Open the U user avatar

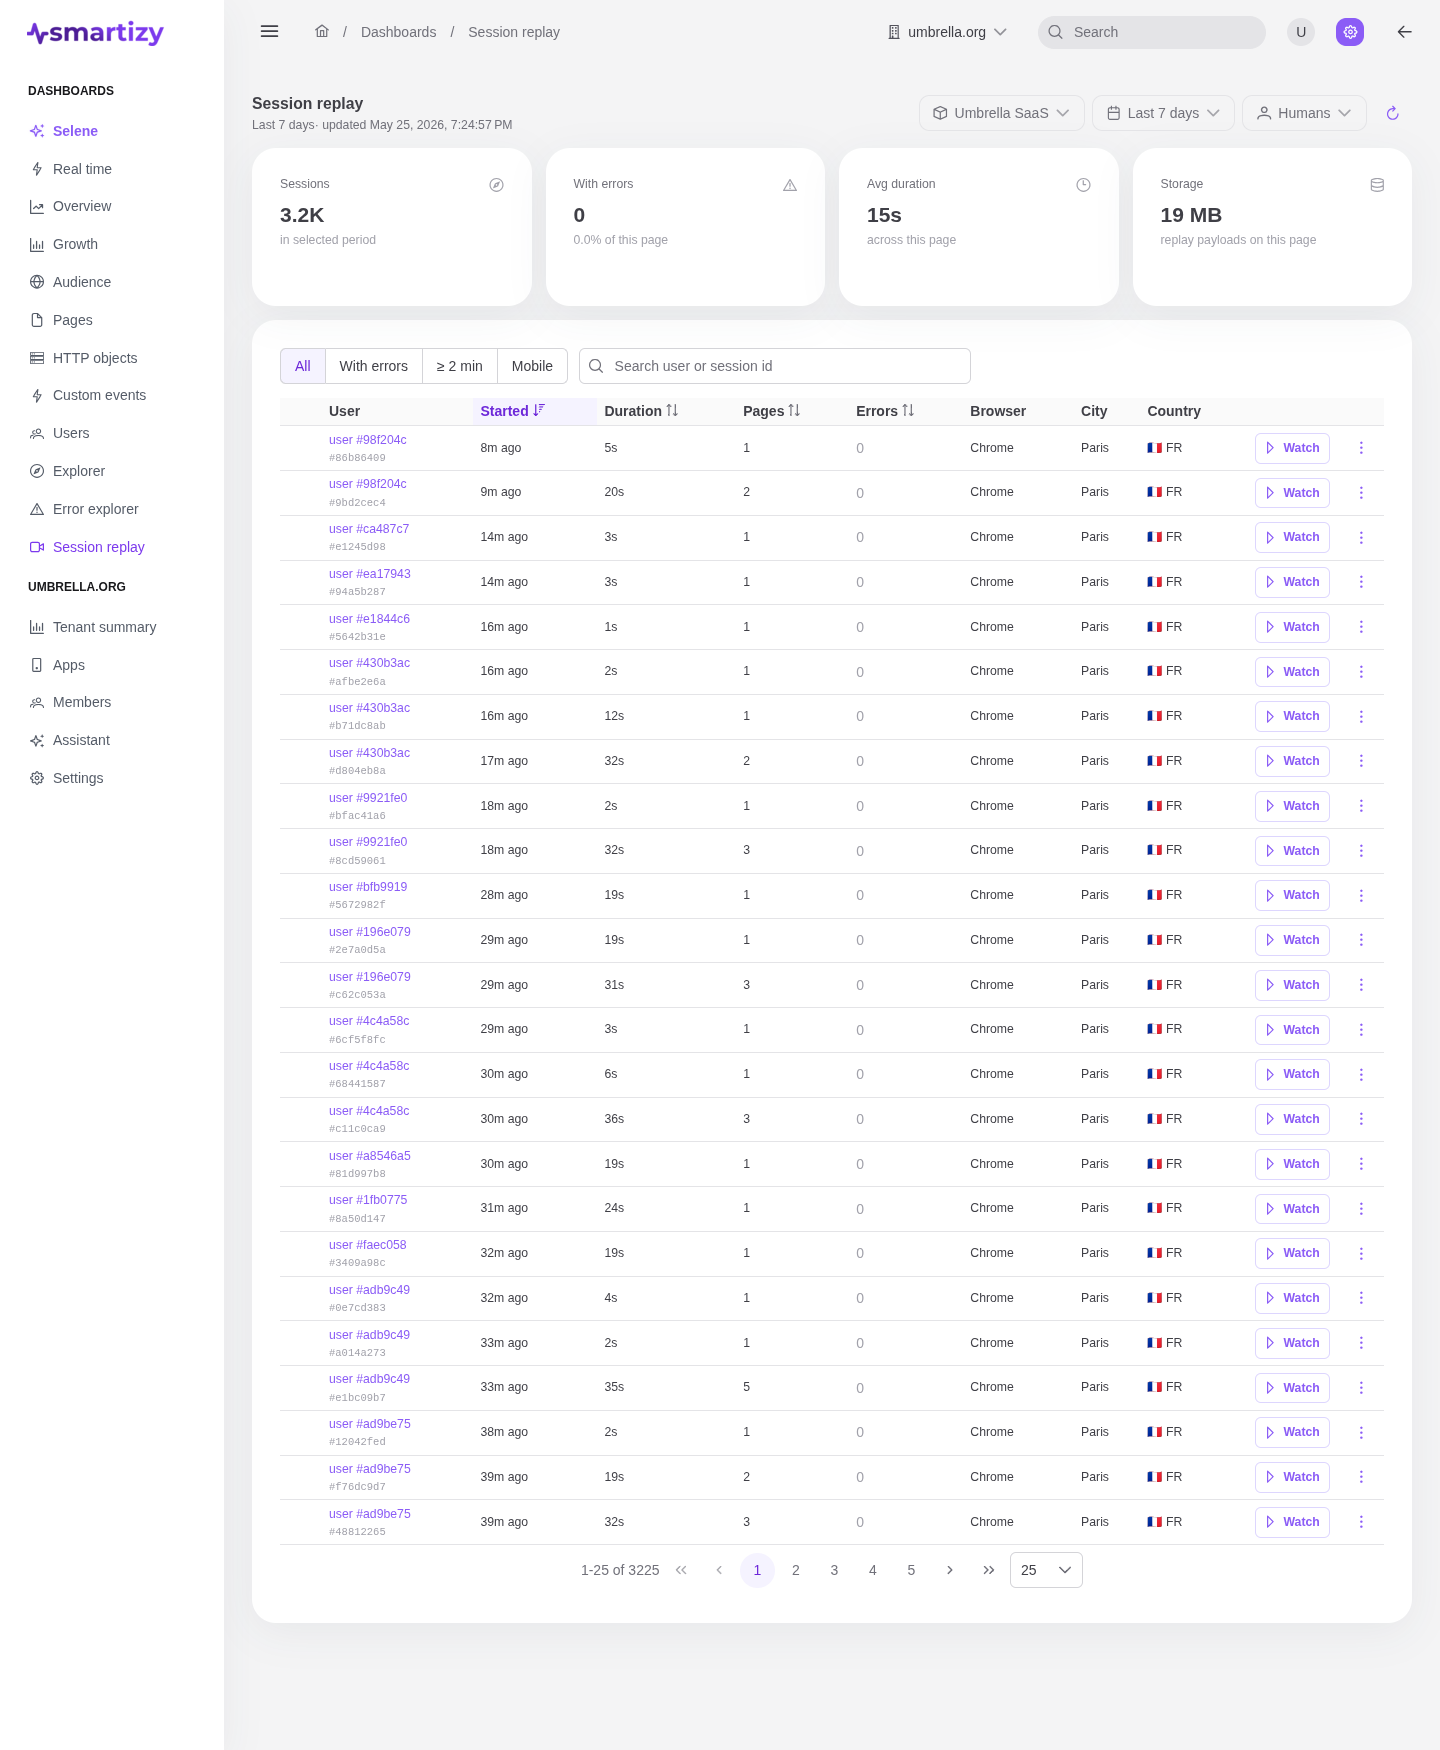[x=1301, y=32]
